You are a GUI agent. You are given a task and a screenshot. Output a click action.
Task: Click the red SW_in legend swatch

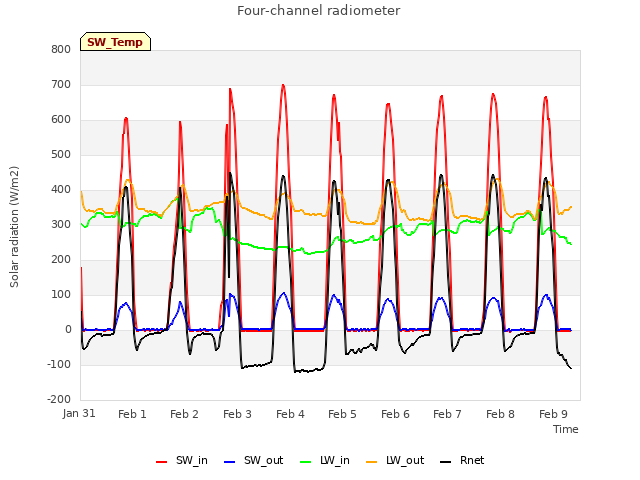pyautogui.click(x=162, y=462)
